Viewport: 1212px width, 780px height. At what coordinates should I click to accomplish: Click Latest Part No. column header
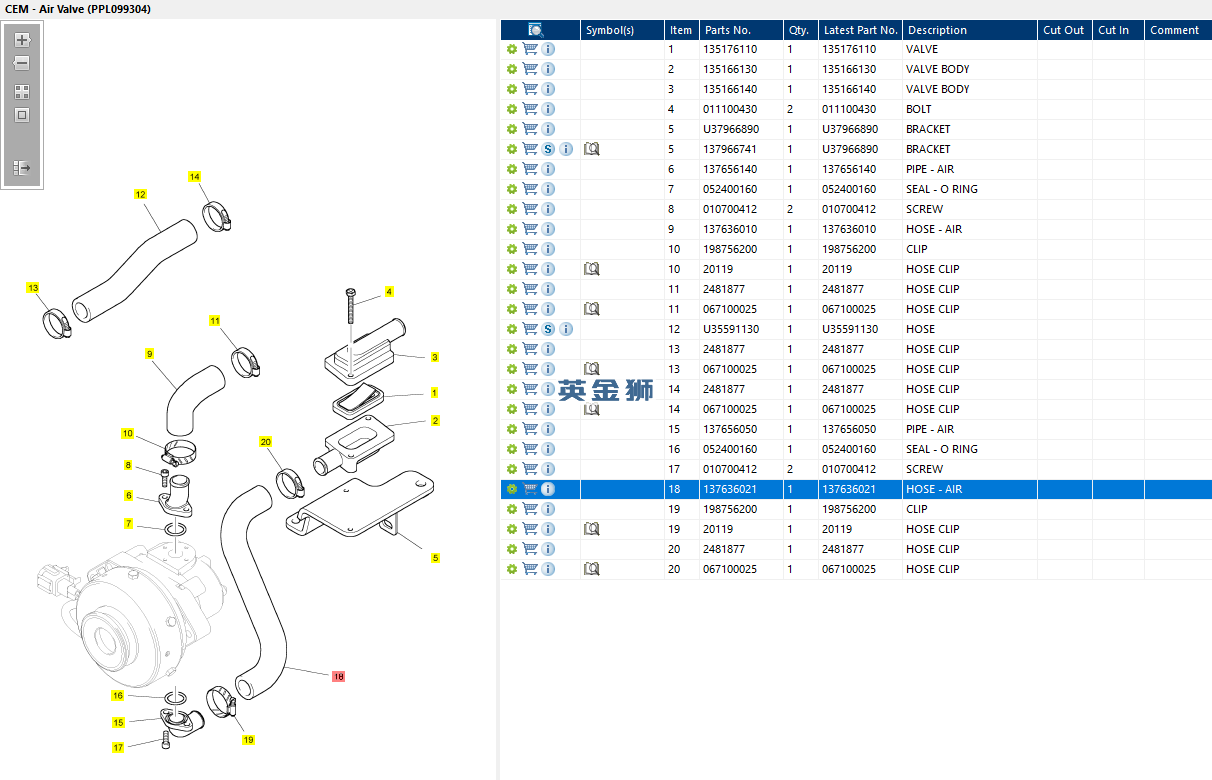coord(860,30)
